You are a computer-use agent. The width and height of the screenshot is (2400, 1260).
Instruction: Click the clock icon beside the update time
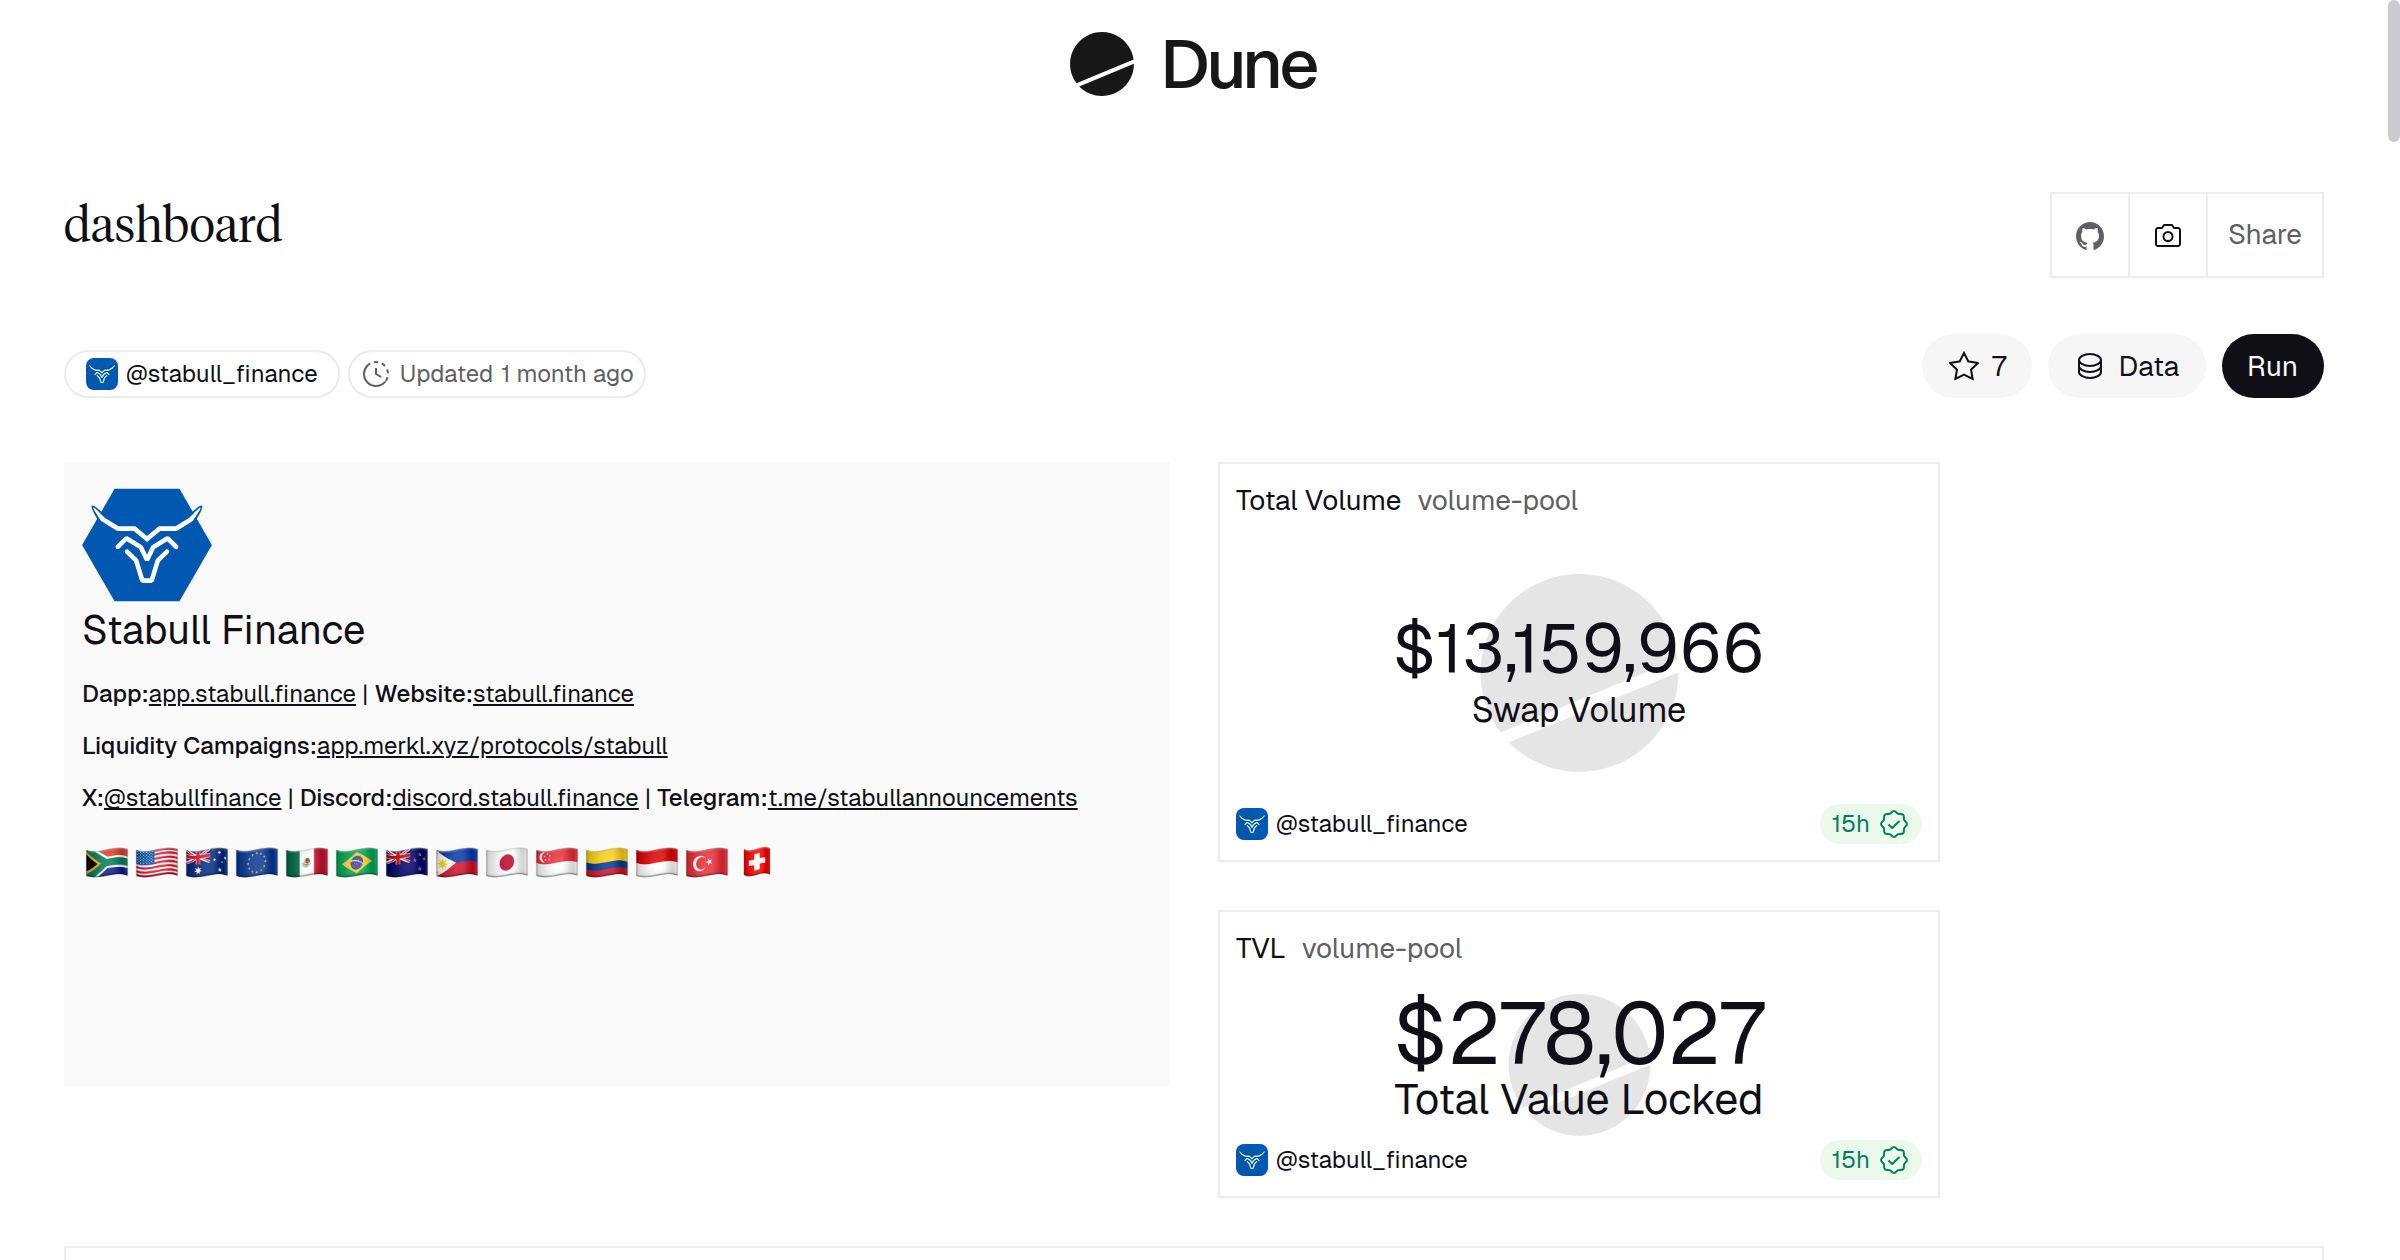[376, 373]
